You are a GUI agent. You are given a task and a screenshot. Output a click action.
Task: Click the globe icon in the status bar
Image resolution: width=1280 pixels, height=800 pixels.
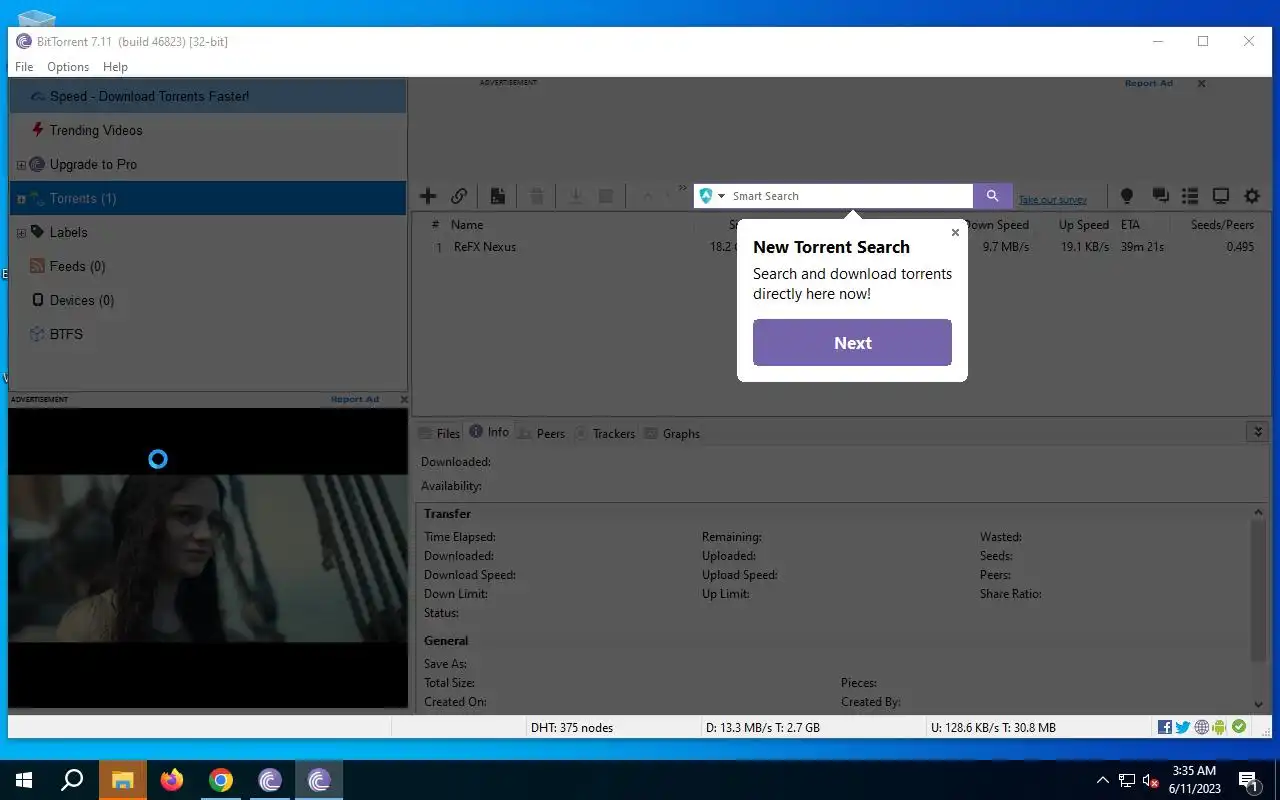tap(1202, 727)
